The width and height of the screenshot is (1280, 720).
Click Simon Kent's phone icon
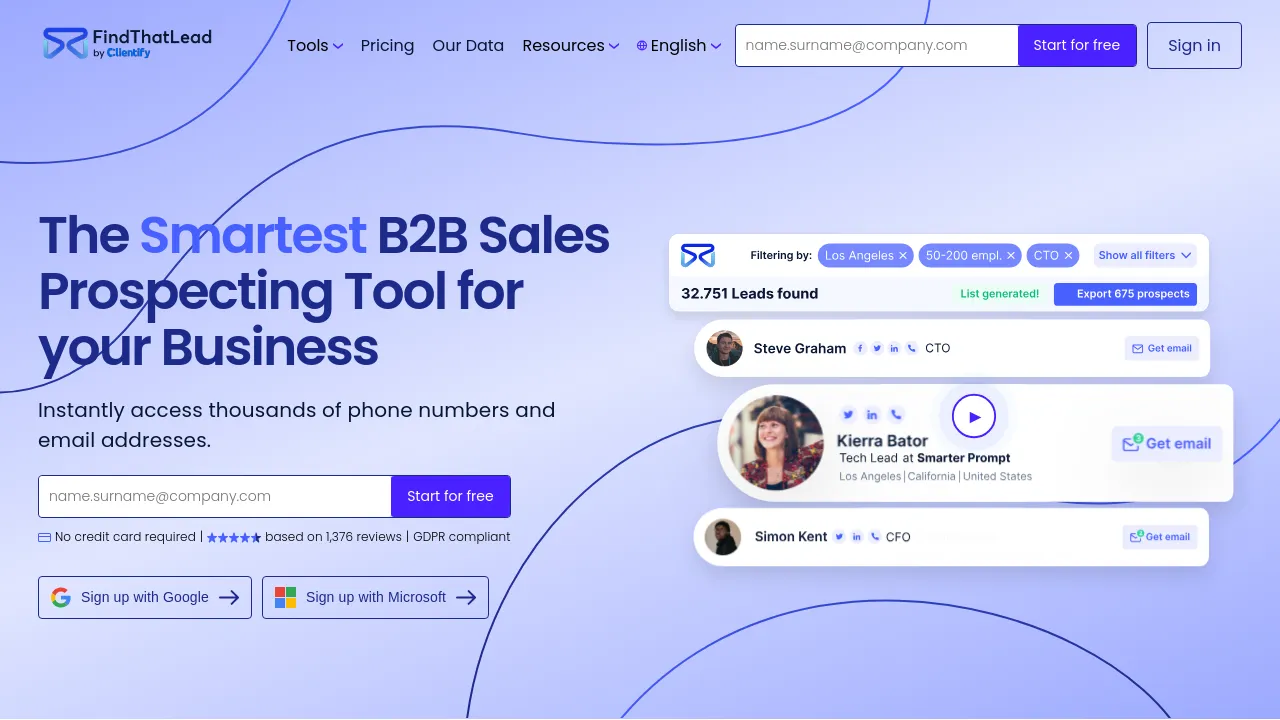click(x=875, y=537)
